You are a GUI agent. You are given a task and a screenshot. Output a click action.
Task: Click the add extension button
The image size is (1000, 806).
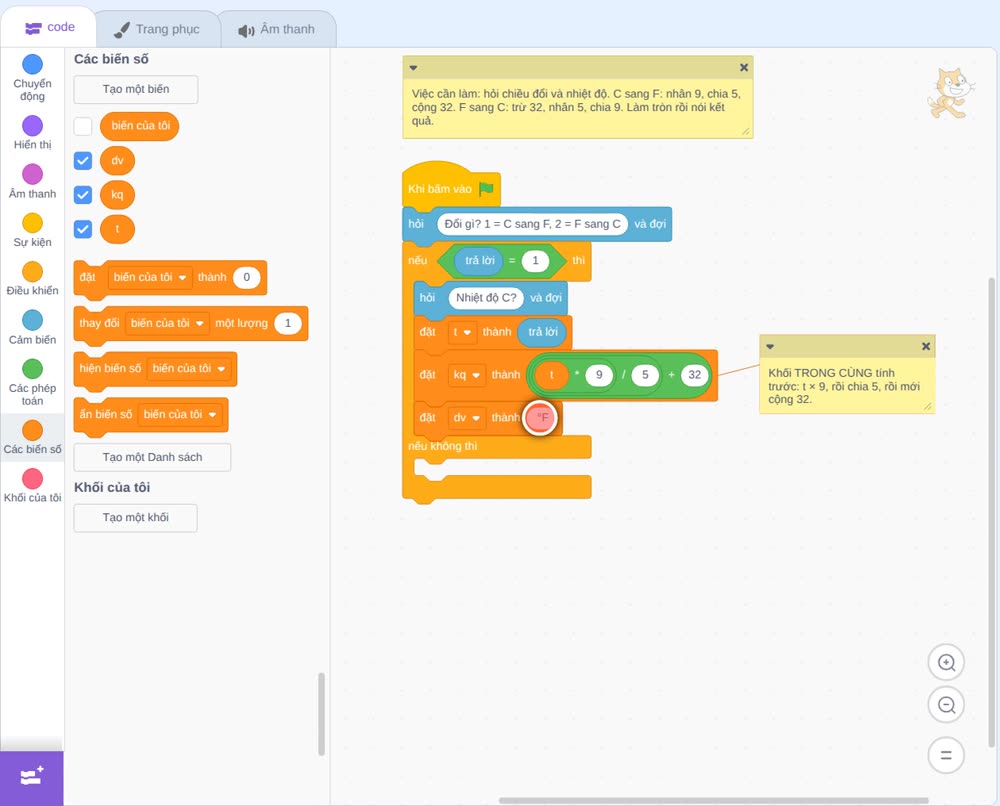[32, 778]
